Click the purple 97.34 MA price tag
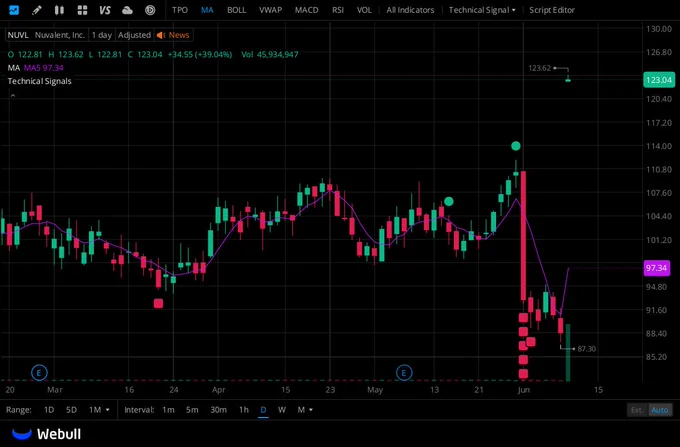Image resolution: width=680 pixels, height=447 pixels. tap(656, 268)
